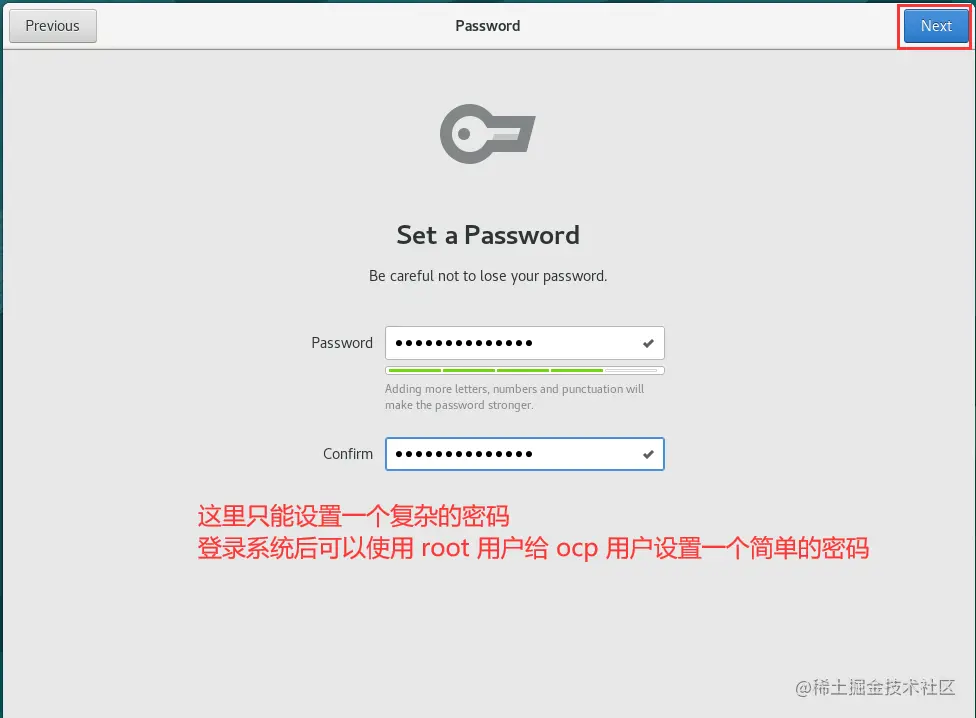This screenshot has width=976, height=718.
Task: Click the first green strength segment
Action: (x=414, y=370)
